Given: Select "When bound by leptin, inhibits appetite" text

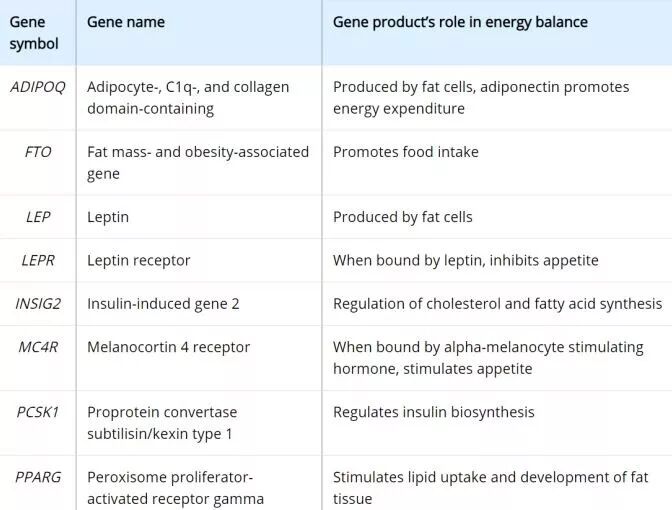Looking at the screenshot, I should point(465,260).
